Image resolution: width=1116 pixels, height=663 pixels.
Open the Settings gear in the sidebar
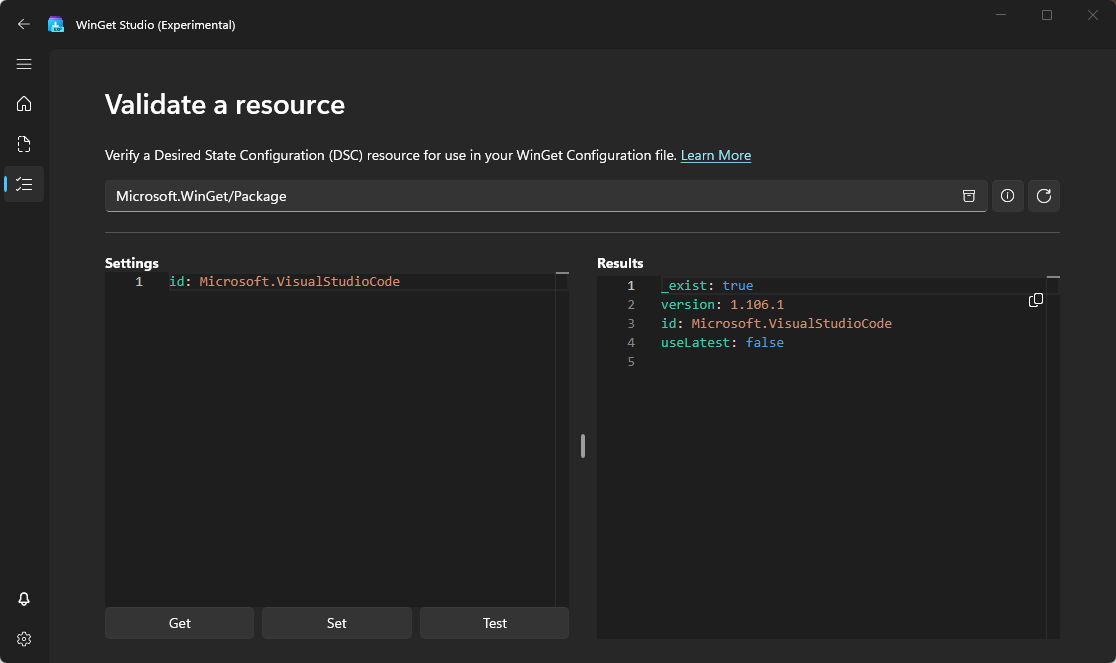24,639
